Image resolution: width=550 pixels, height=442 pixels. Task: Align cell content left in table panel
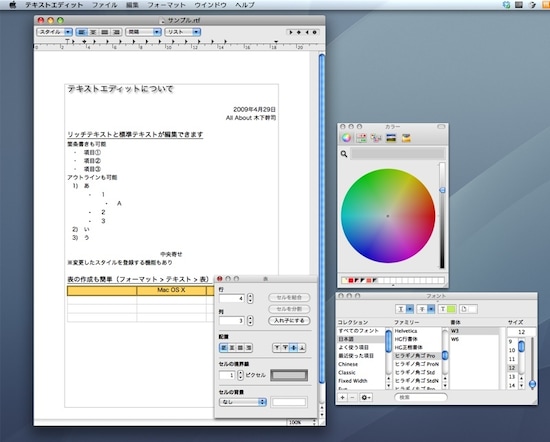[x=223, y=348]
